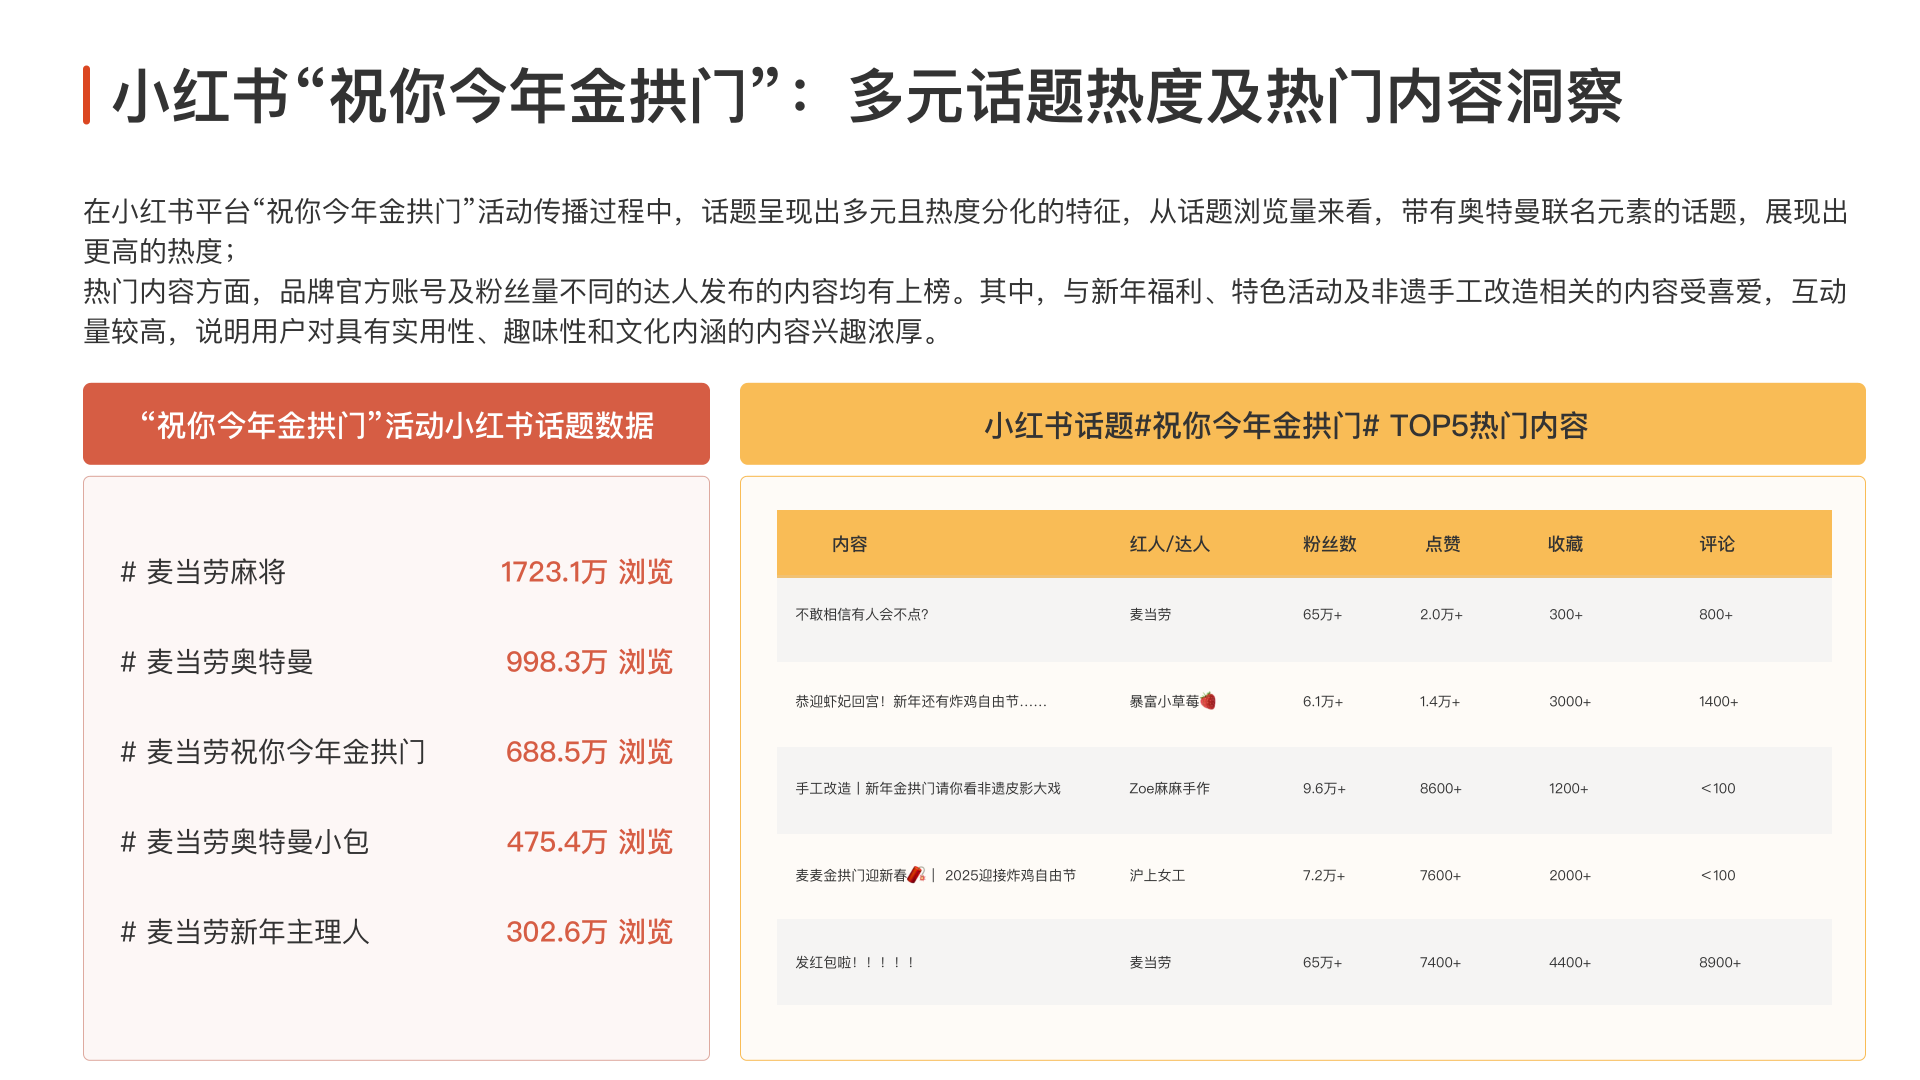Click <100 in the 沪上女工 row
The image size is (1920, 1080).
click(1718, 875)
